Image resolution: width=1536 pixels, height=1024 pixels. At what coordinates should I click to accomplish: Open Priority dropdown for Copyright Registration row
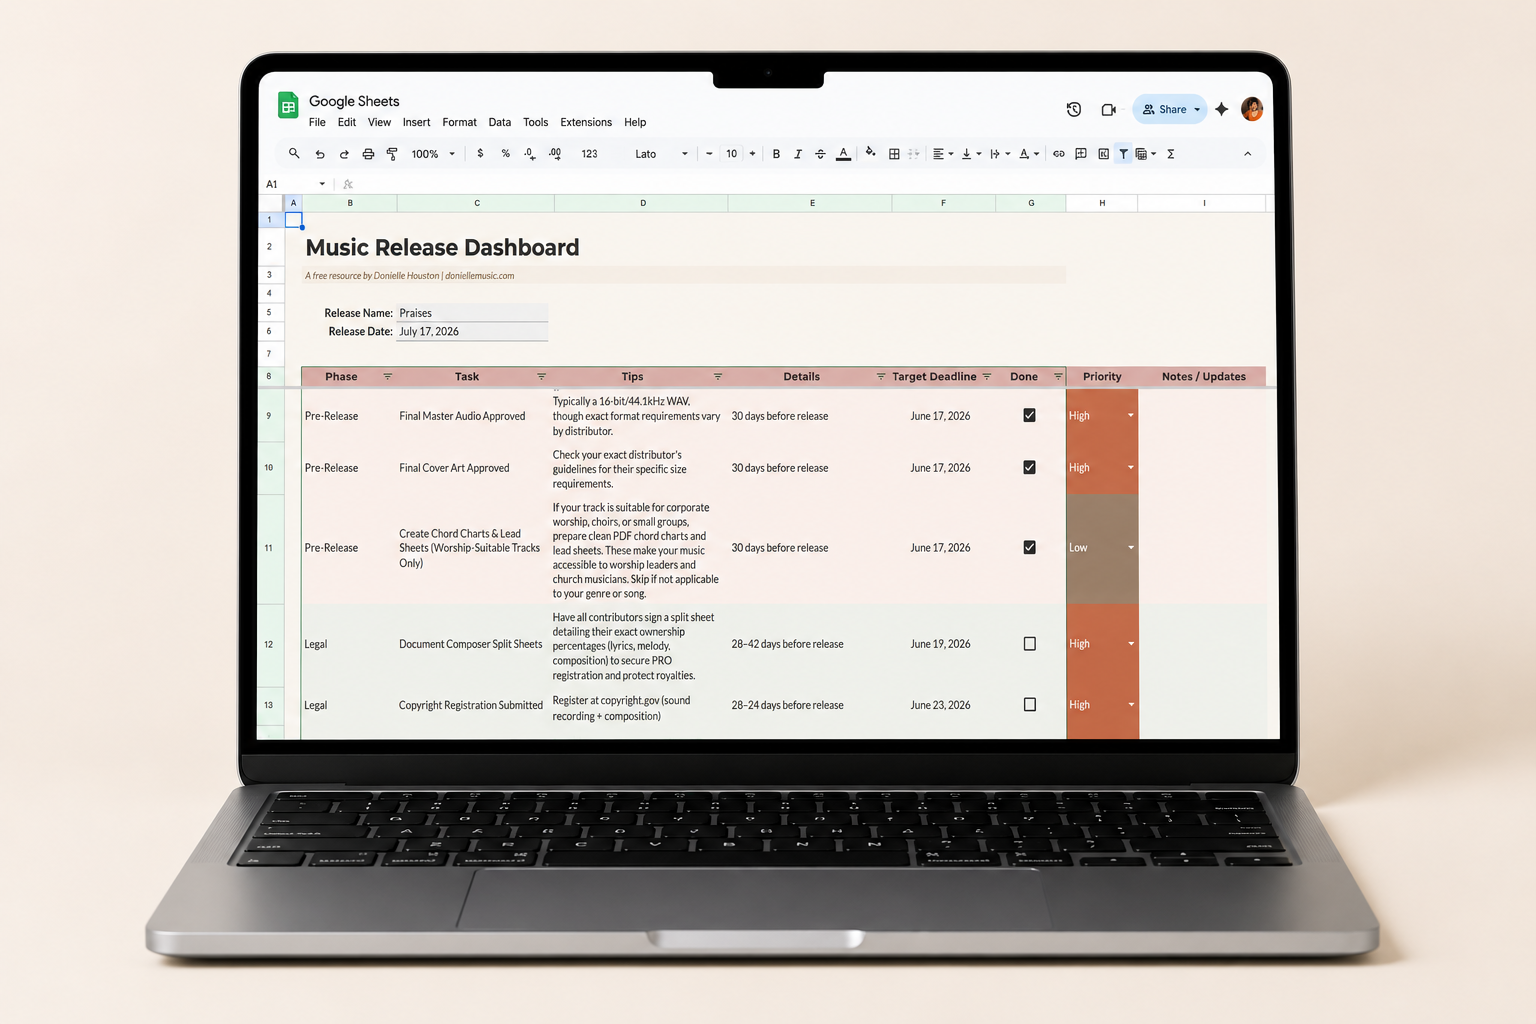pos(1131,705)
